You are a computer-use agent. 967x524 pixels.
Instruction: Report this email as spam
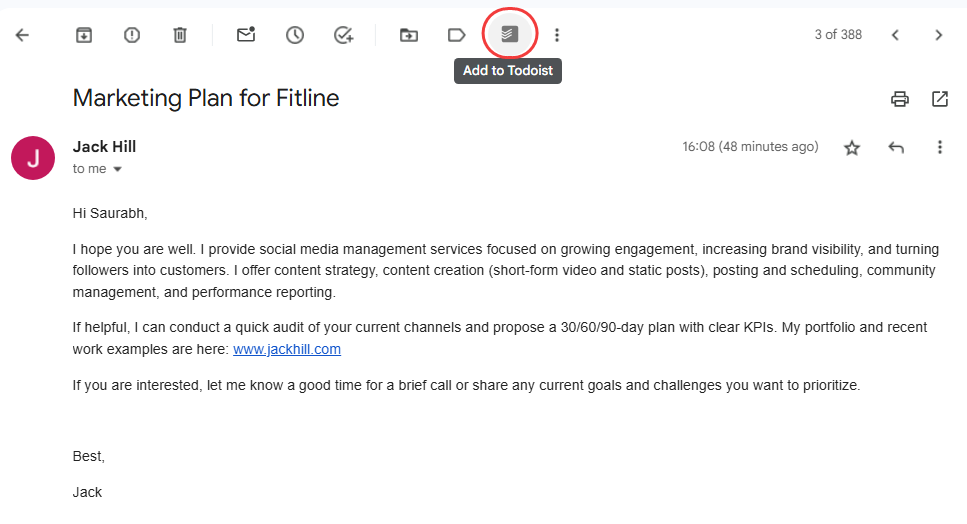pyautogui.click(x=132, y=35)
